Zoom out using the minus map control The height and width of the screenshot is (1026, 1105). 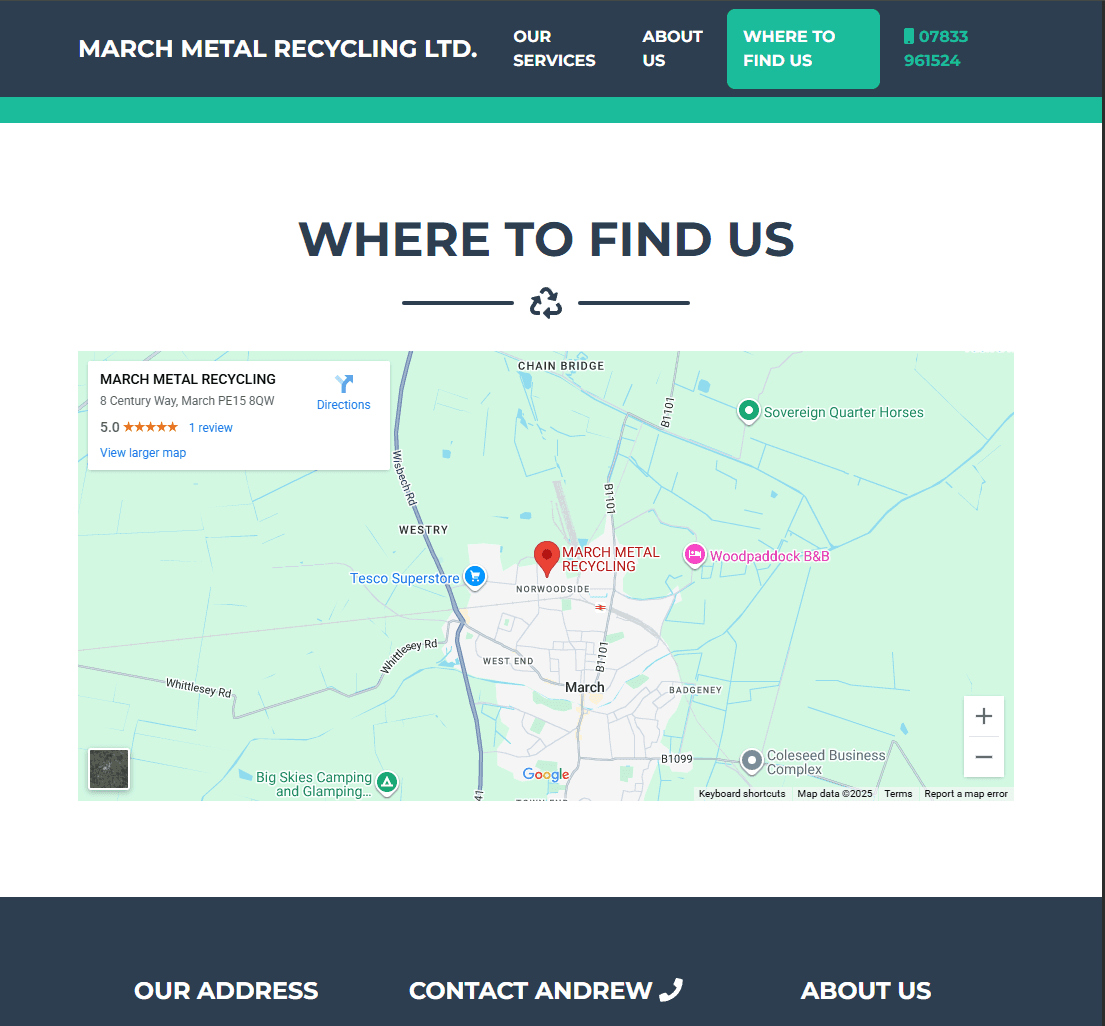click(984, 757)
